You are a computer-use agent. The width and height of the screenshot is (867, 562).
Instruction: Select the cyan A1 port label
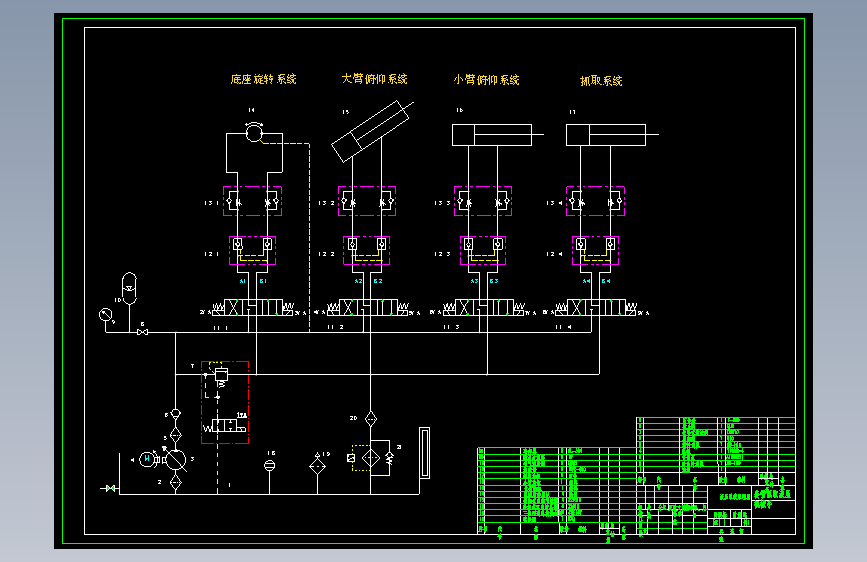pyautogui.click(x=243, y=281)
